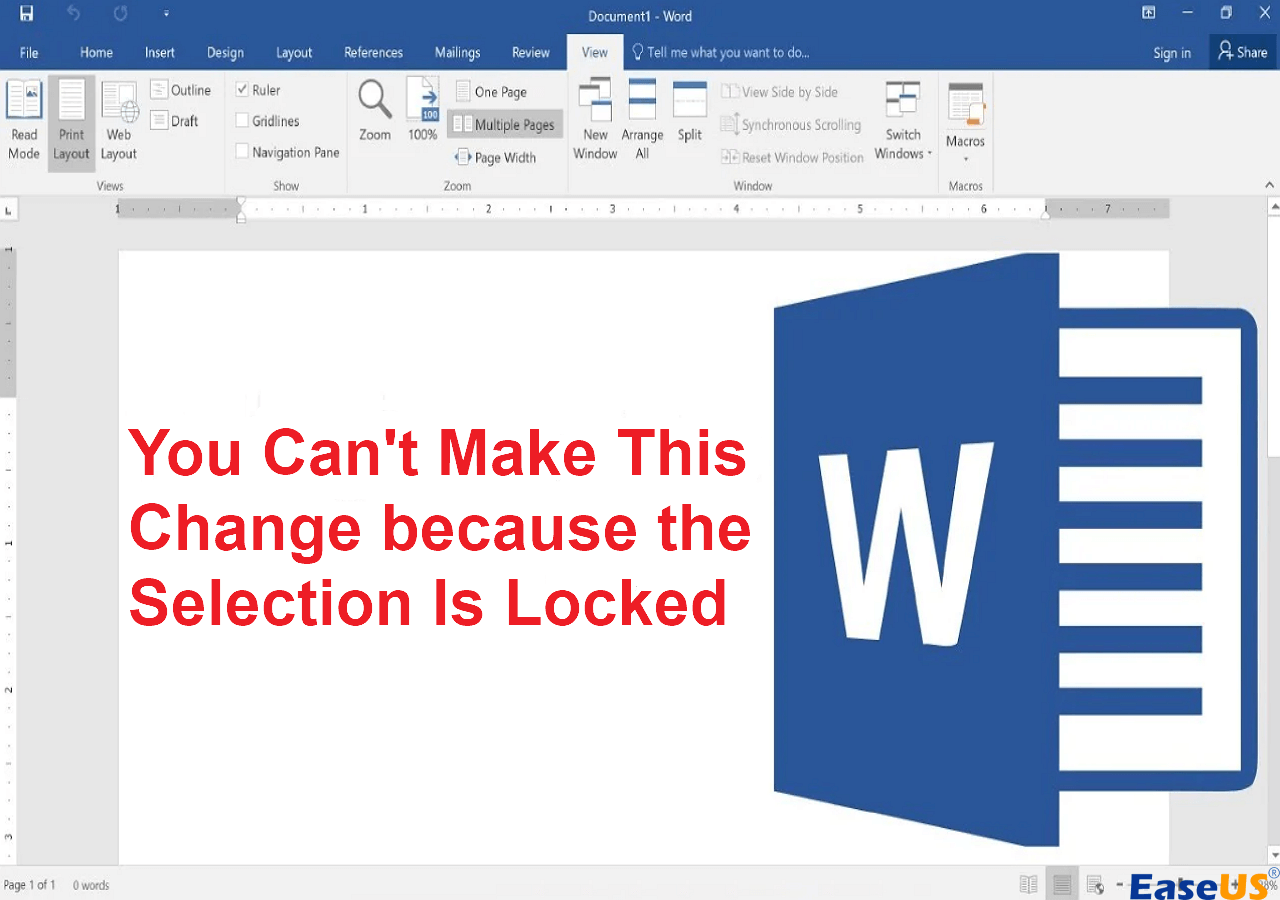Click Page 1 of 1 in the status bar
Screen dimensions: 1280x900
coord(29,885)
